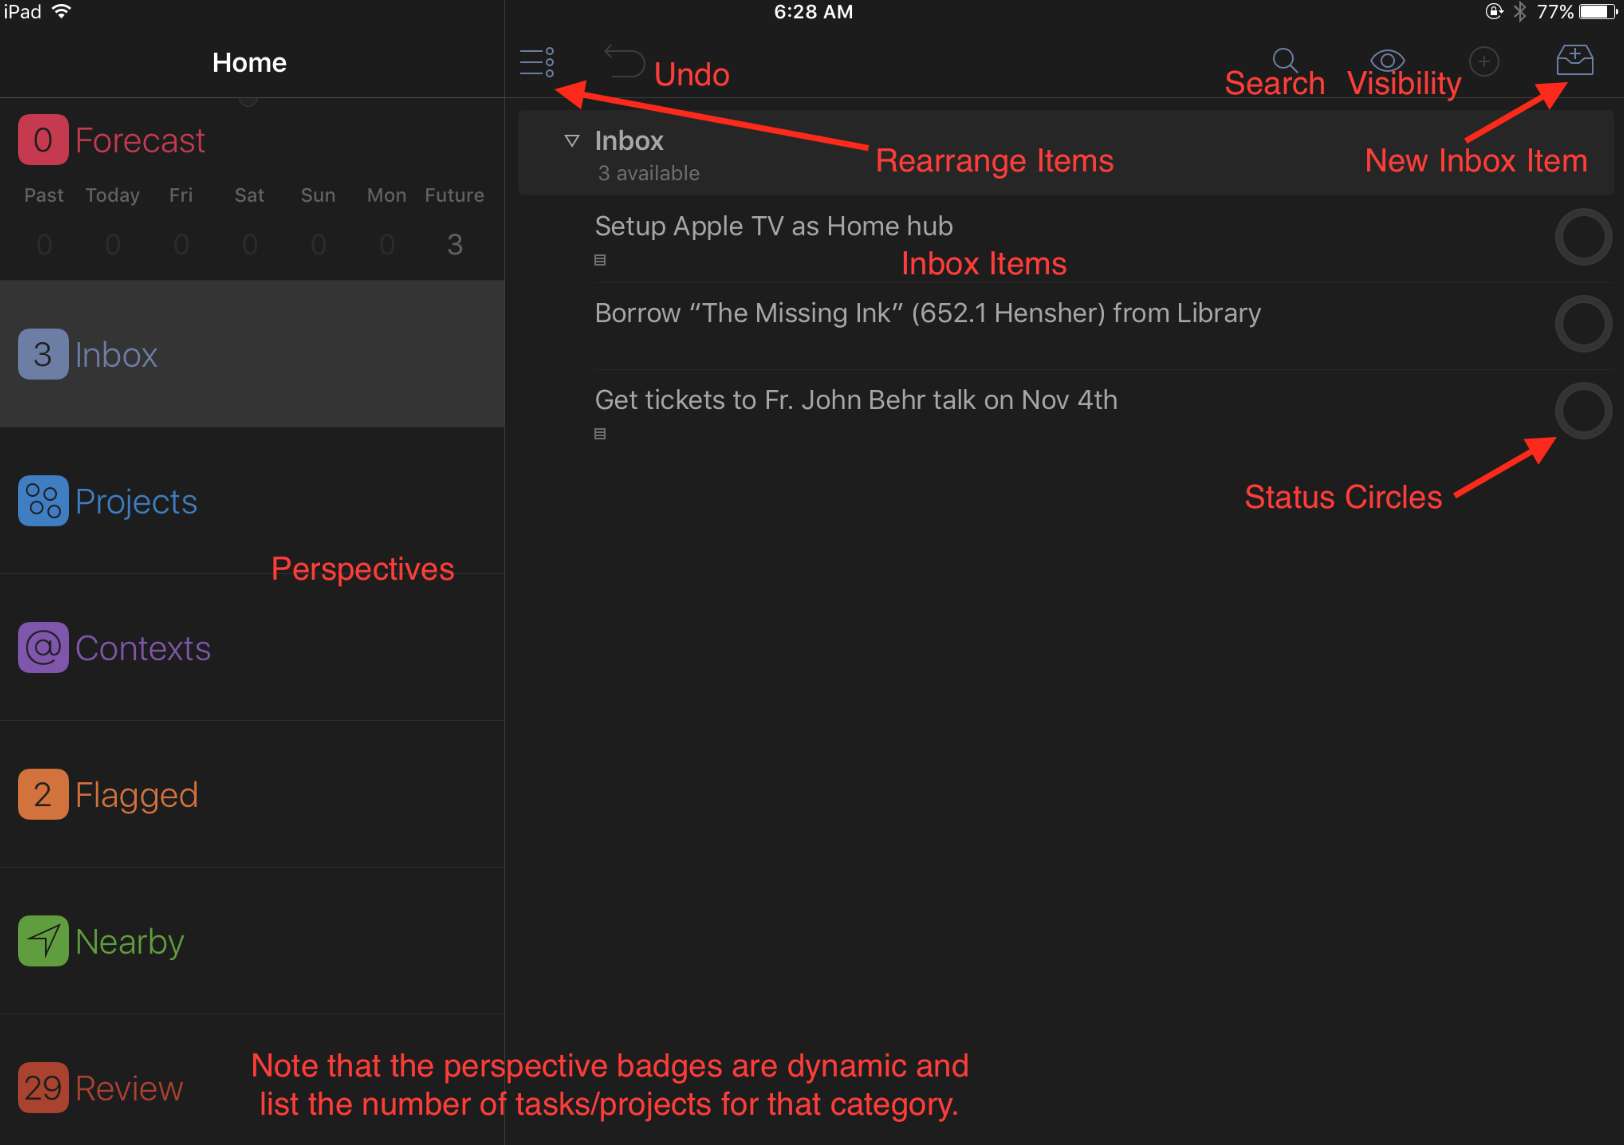Screen dimensions: 1624x1145
Task: Select Fri in the Forecast strip
Action: [181, 220]
